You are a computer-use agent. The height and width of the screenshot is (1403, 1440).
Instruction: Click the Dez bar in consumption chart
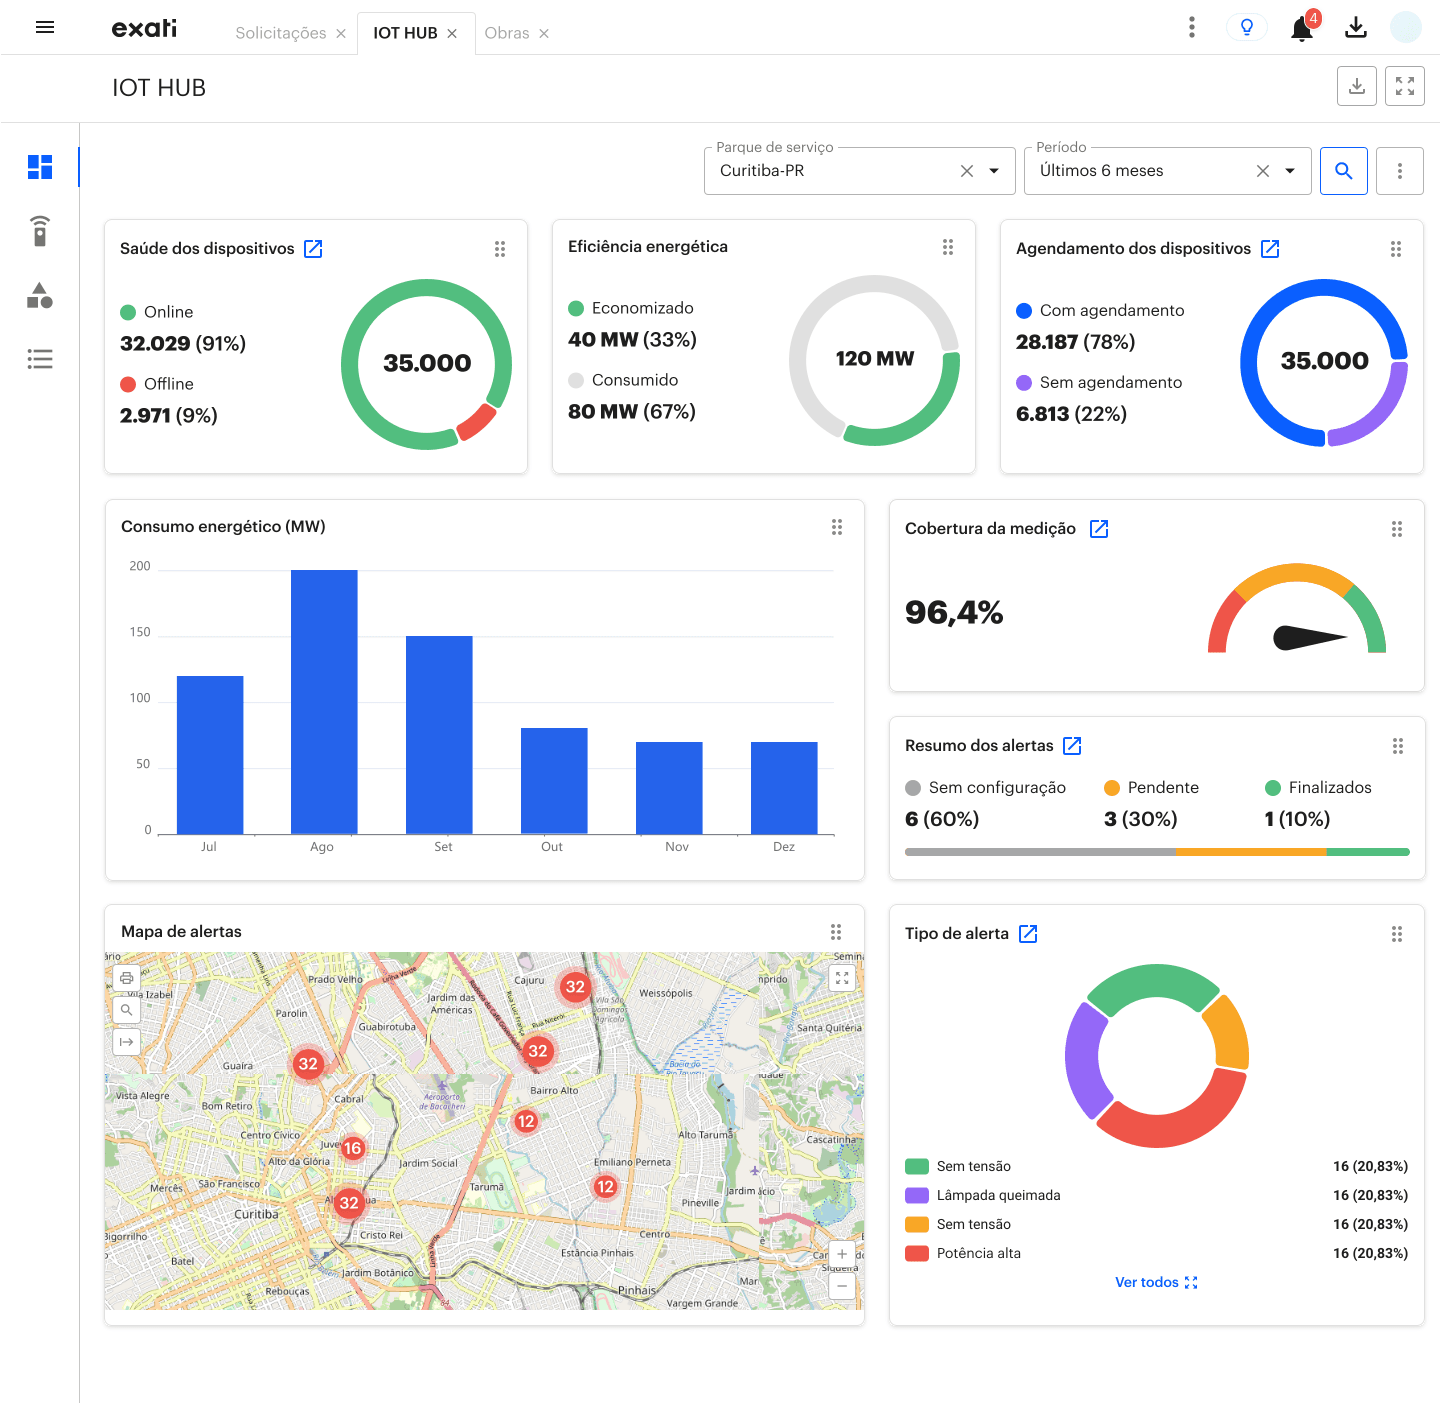(784, 788)
